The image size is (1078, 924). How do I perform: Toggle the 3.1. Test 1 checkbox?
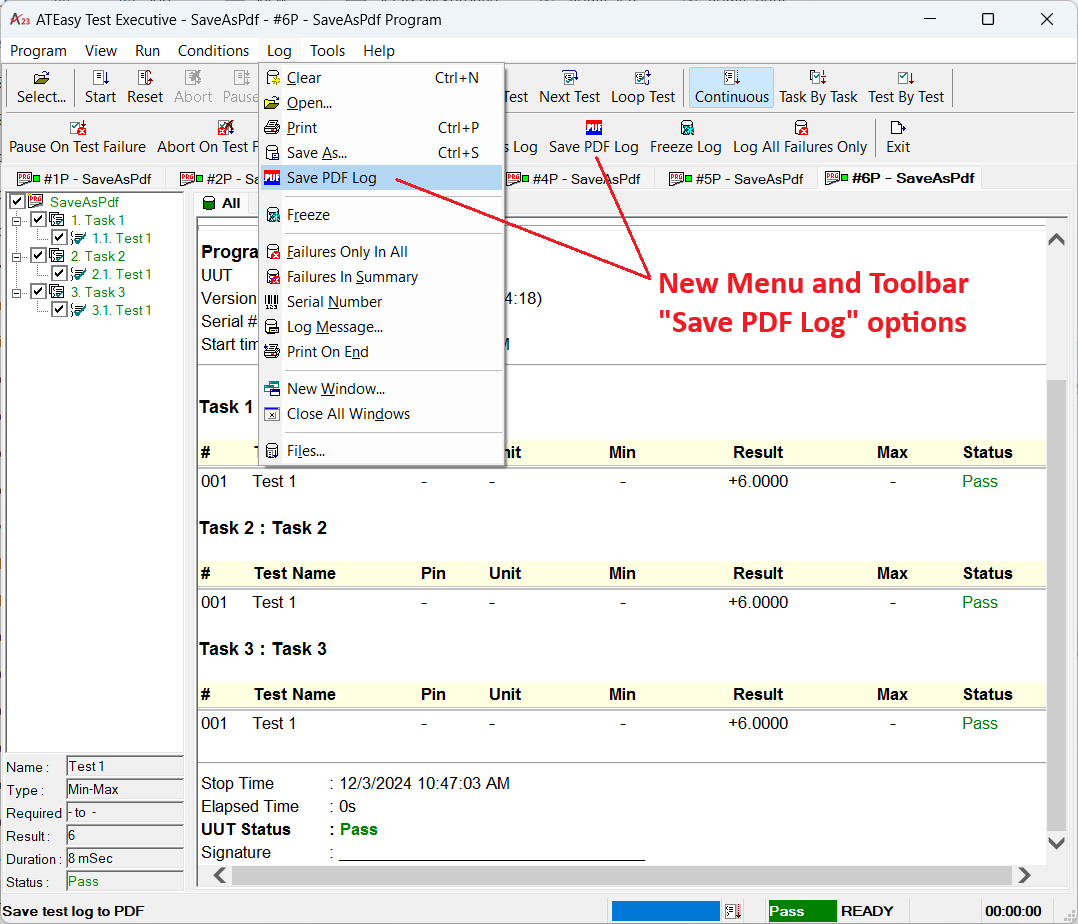pyautogui.click(x=60, y=309)
